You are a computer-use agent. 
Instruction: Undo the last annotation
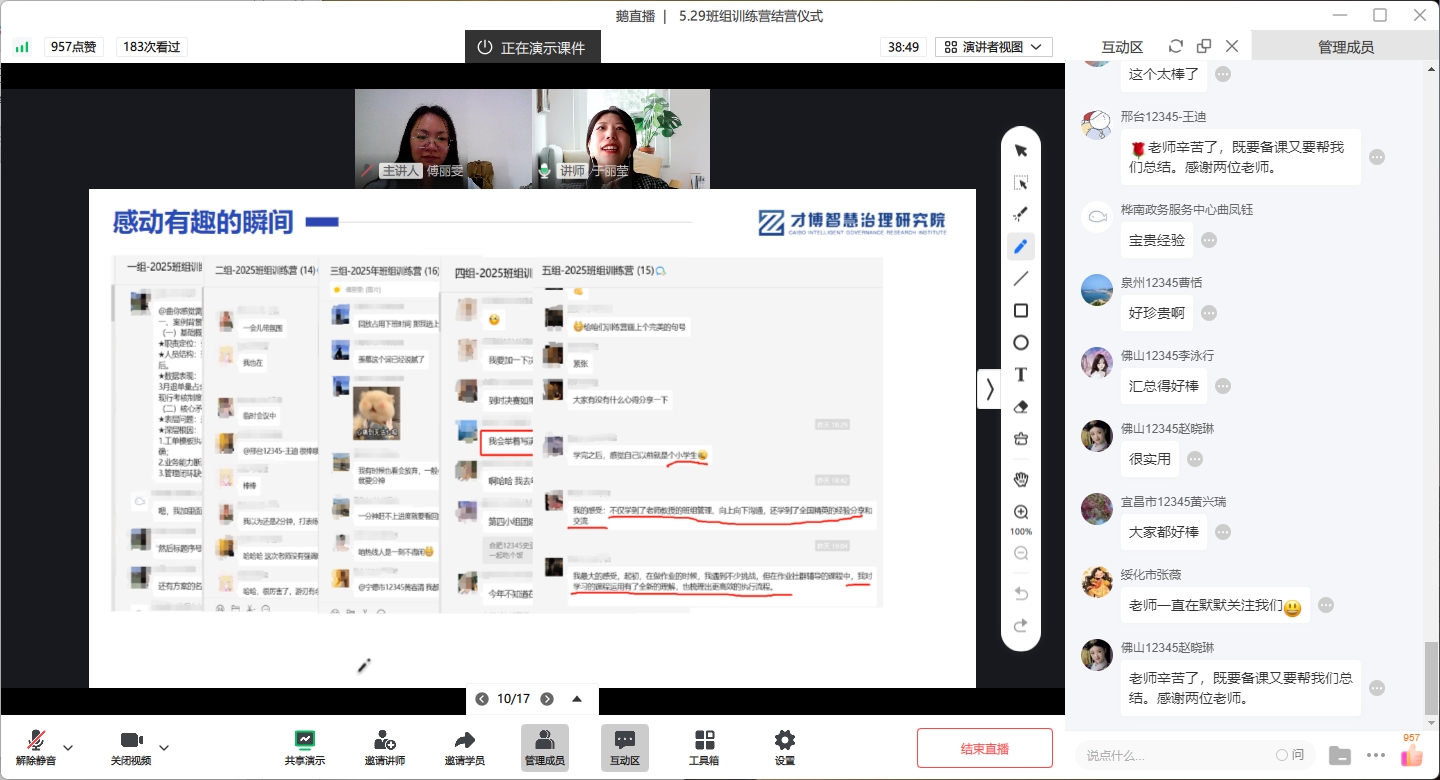coord(1021,594)
